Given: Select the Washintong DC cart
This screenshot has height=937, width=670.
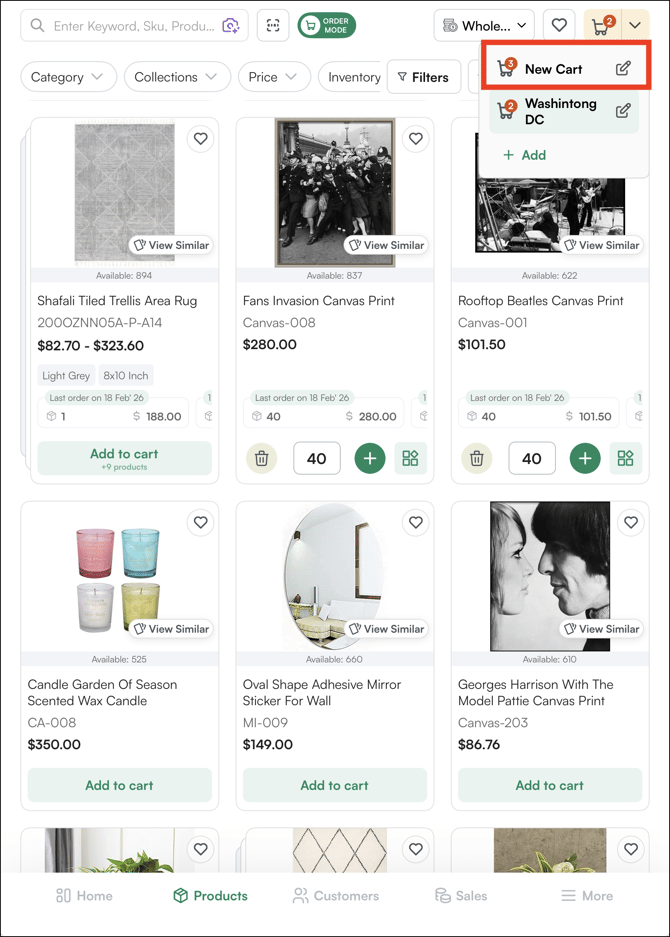Looking at the screenshot, I should (559, 111).
